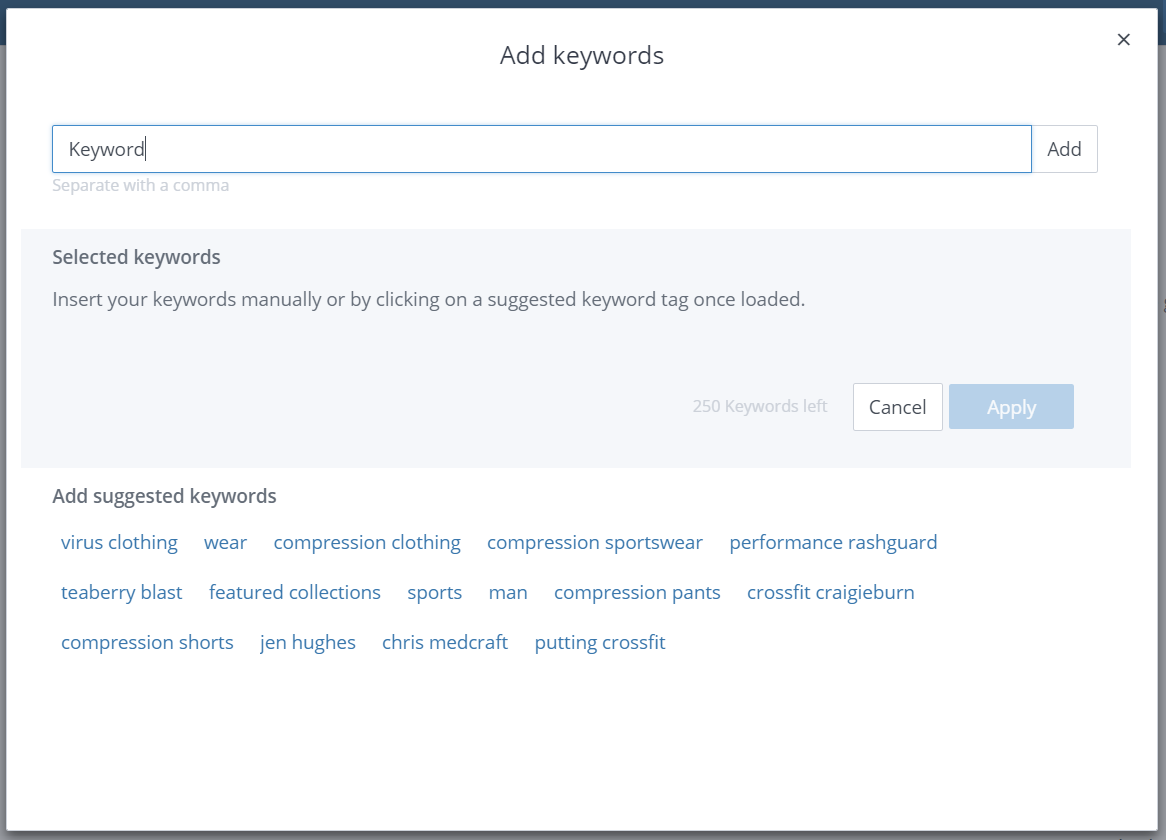Click the keyword input field

[x=540, y=149]
